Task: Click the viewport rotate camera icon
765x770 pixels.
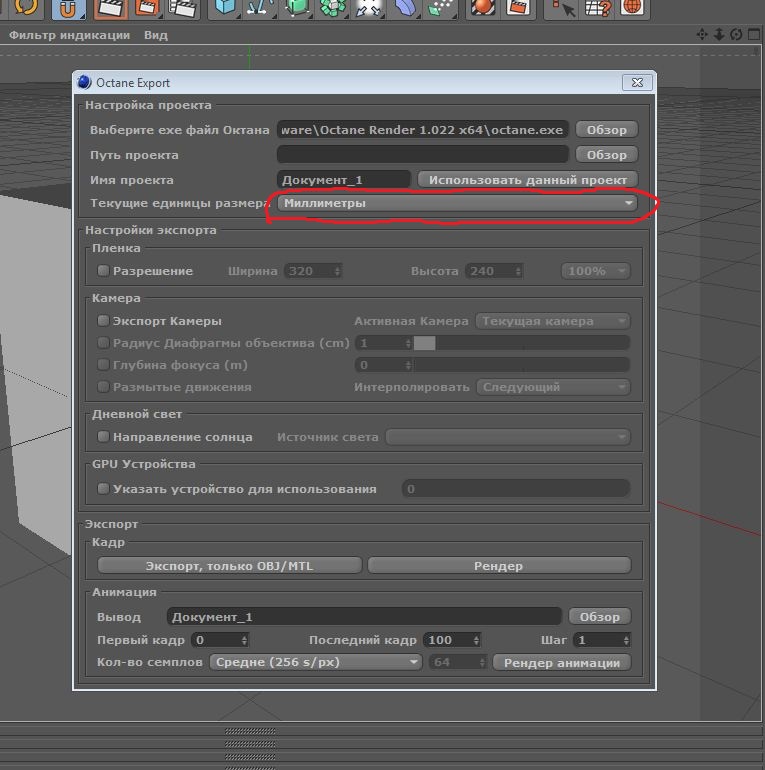Action: coord(736,34)
